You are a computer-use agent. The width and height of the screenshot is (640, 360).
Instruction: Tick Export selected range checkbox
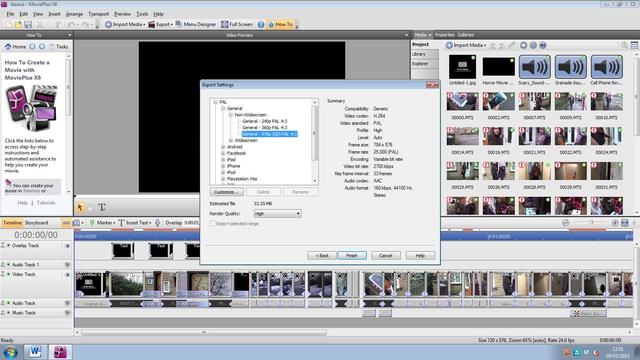[x=212, y=224]
